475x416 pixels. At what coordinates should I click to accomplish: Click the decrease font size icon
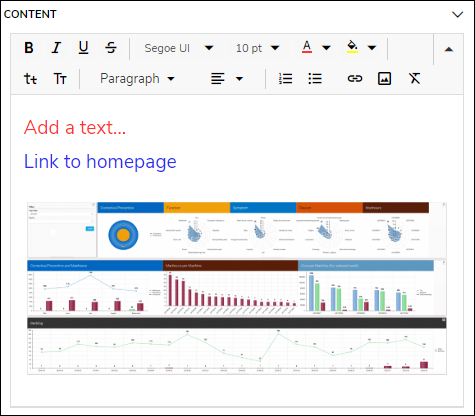click(30, 79)
